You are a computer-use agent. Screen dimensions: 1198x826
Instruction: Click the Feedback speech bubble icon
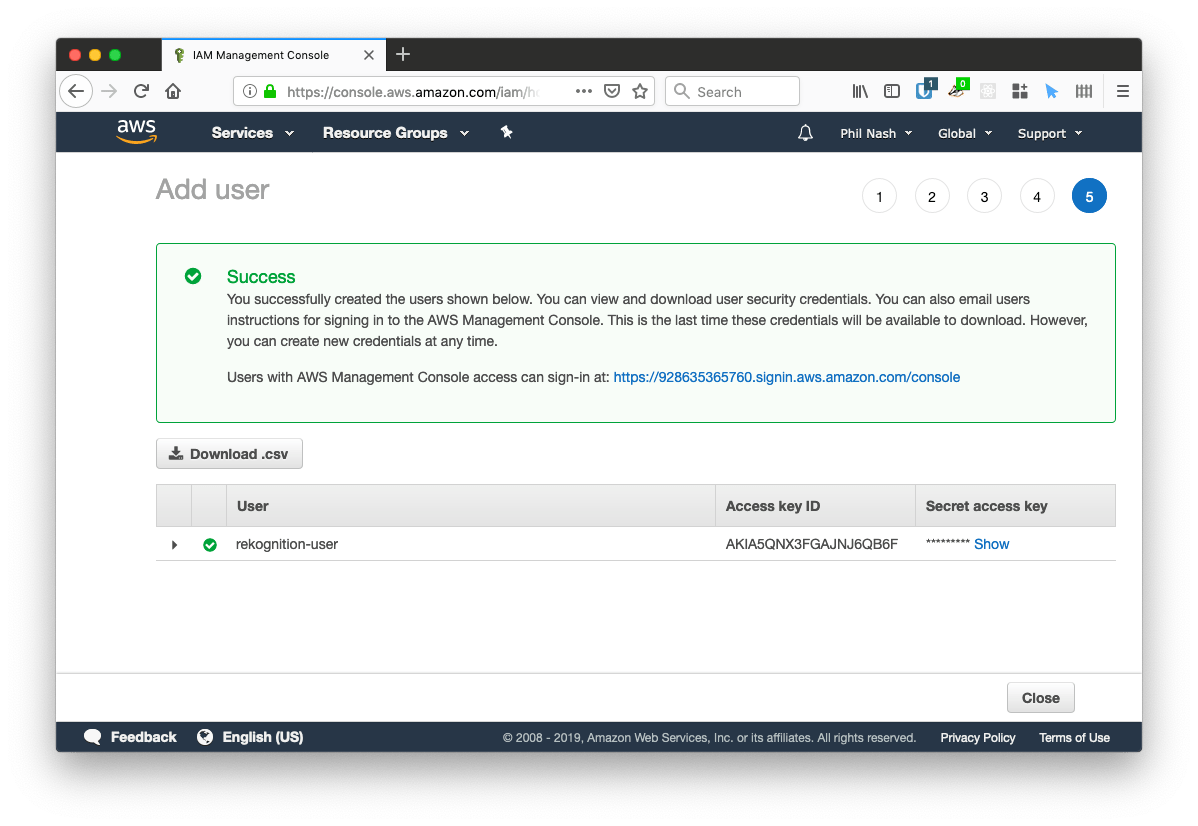[x=92, y=737]
